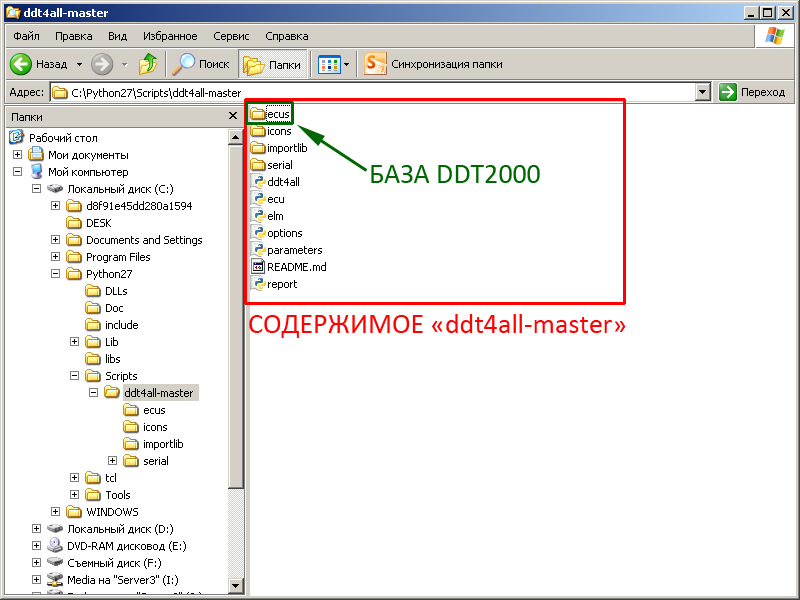The image size is (800, 600).
Task: Open the Сервис menu
Action: point(231,36)
